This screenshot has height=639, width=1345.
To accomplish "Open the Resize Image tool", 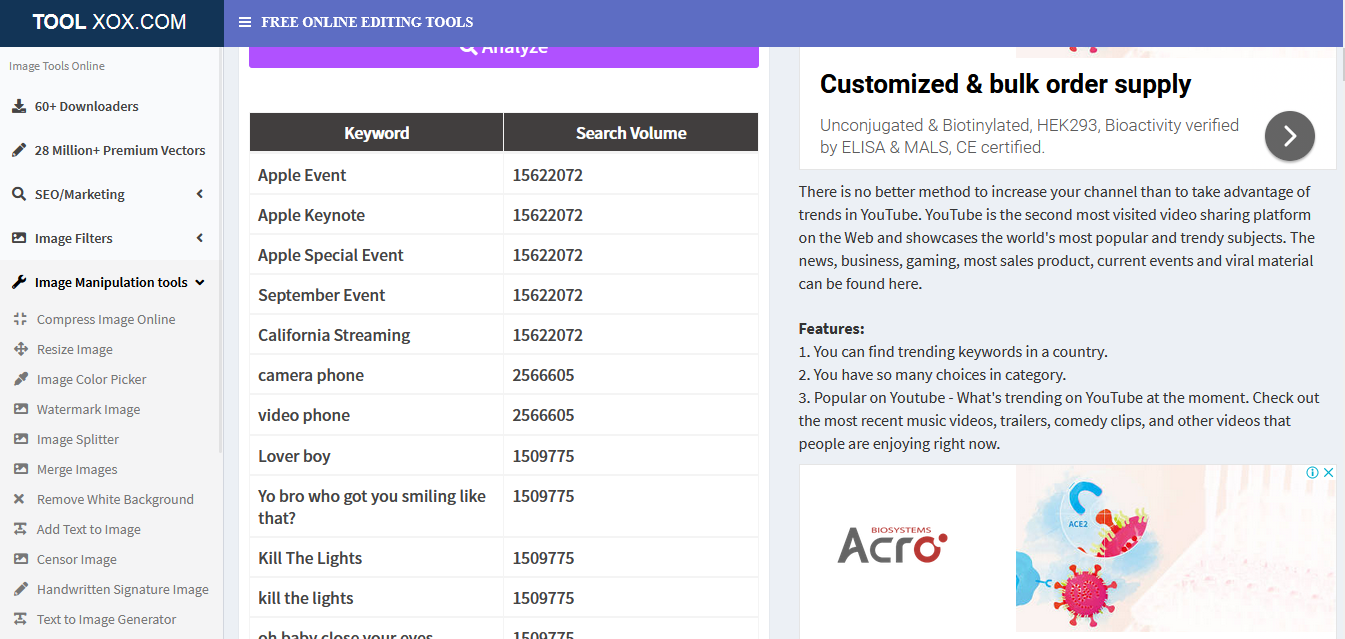I will click(75, 349).
